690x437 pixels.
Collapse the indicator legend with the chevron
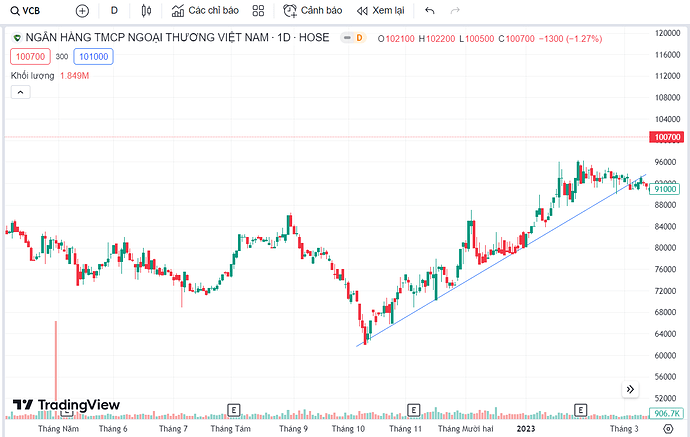pos(20,92)
